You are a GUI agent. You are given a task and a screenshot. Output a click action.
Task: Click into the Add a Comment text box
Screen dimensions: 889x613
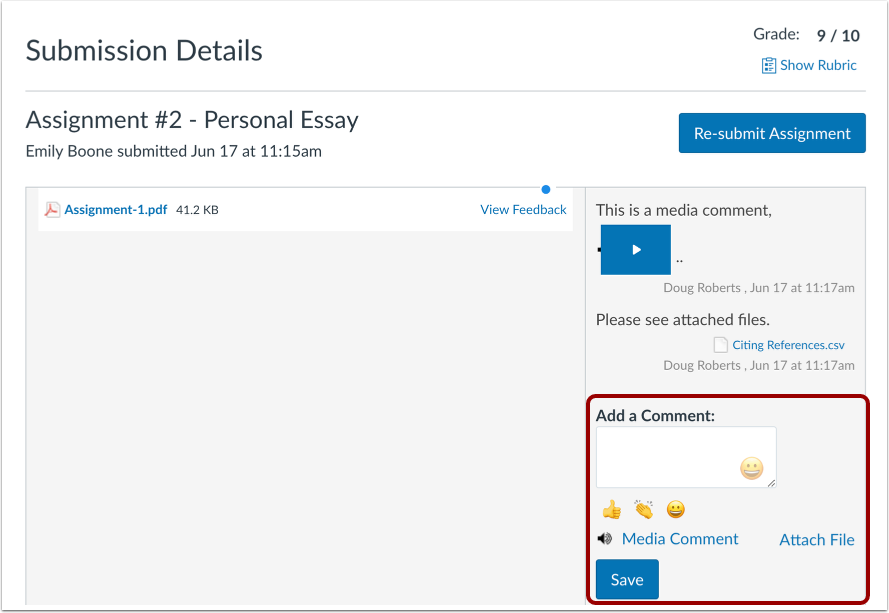686,457
